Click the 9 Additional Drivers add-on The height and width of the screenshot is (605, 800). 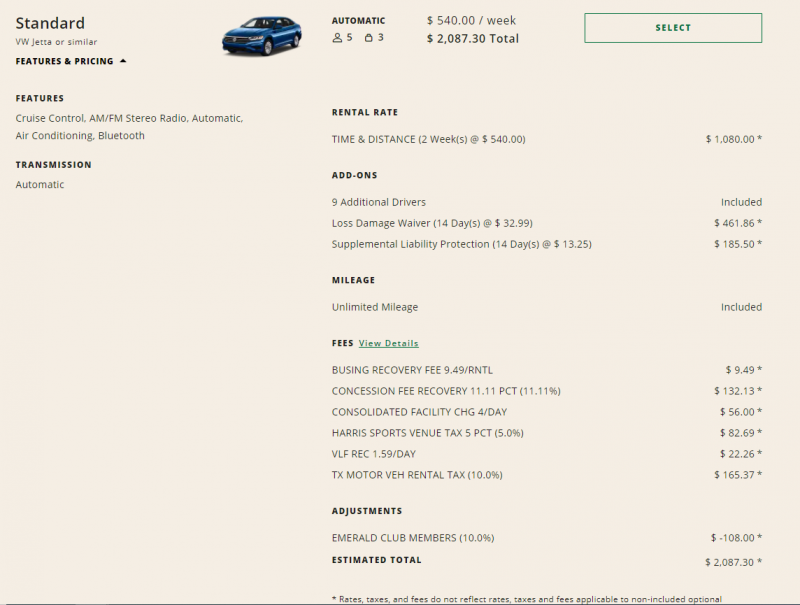(x=378, y=202)
